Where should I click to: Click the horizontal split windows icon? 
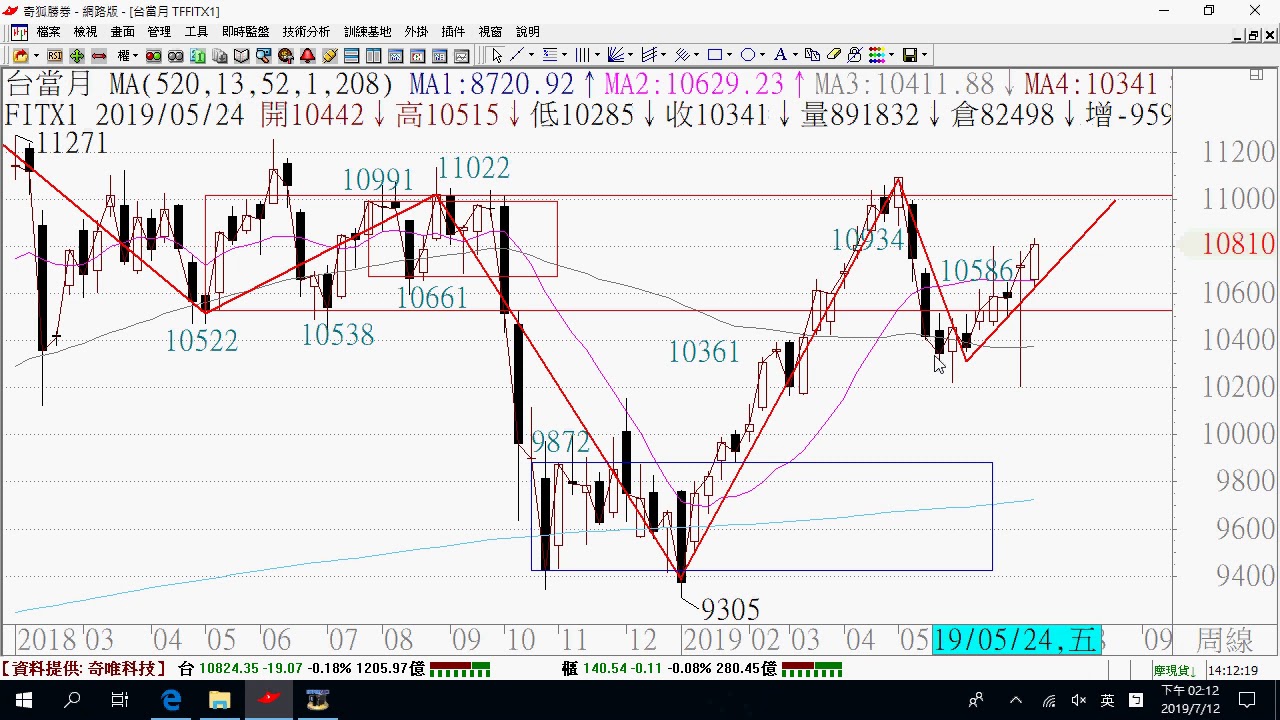click(351, 55)
